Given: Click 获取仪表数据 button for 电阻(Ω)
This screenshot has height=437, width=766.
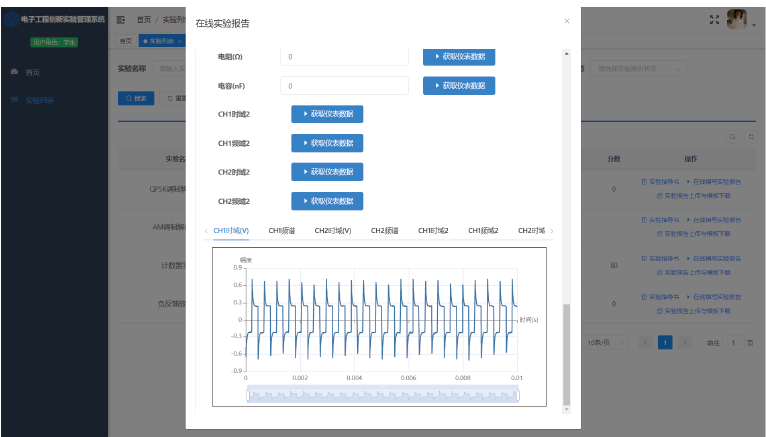Looking at the screenshot, I should pos(459,57).
